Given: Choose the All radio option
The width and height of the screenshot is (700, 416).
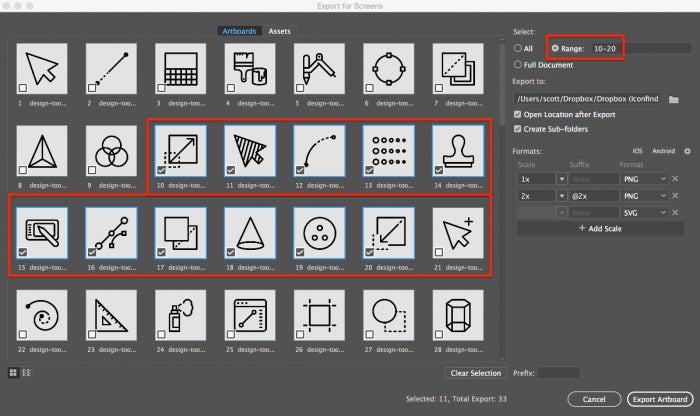Looking at the screenshot, I should tap(518, 48).
